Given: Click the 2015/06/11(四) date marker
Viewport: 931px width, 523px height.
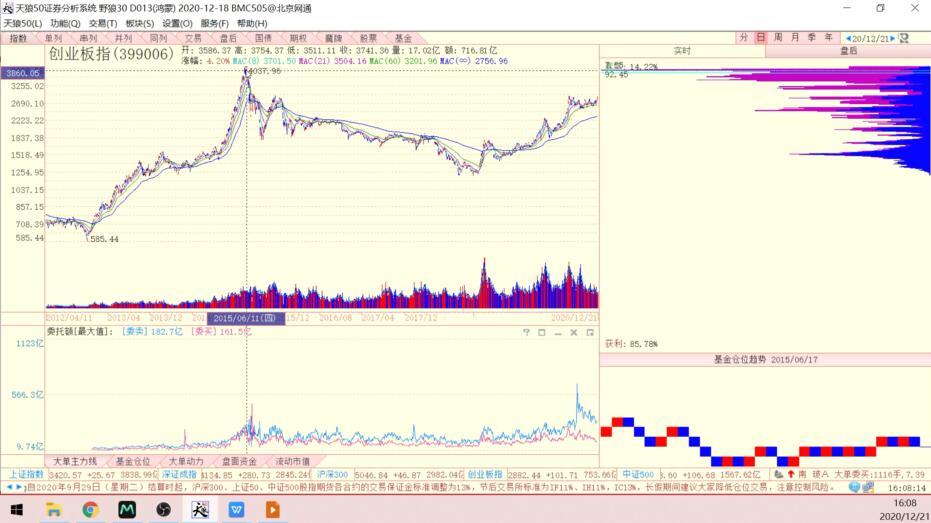Looking at the screenshot, I should pos(246,318).
